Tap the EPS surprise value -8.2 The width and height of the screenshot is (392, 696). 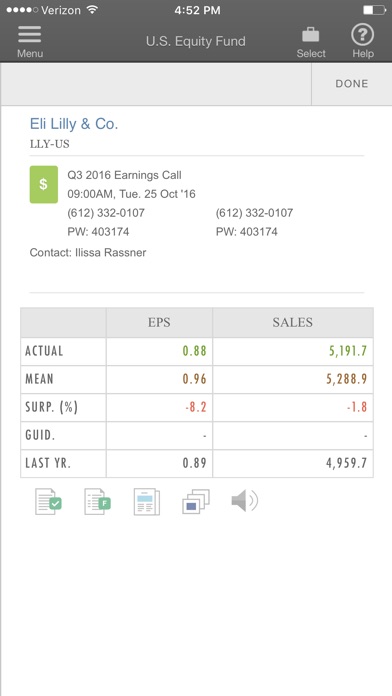click(x=196, y=407)
